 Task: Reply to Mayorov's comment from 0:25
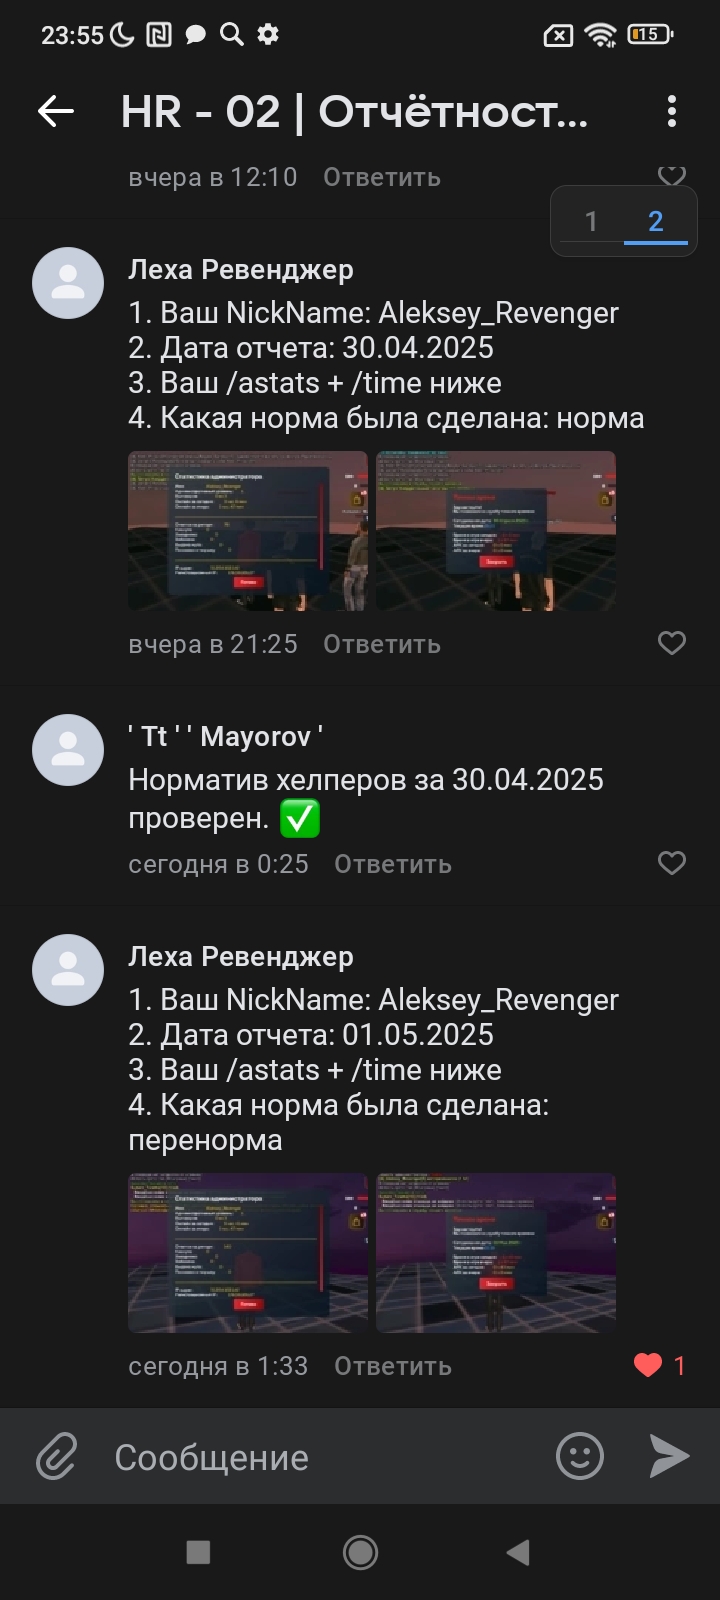pyautogui.click(x=393, y=864)
